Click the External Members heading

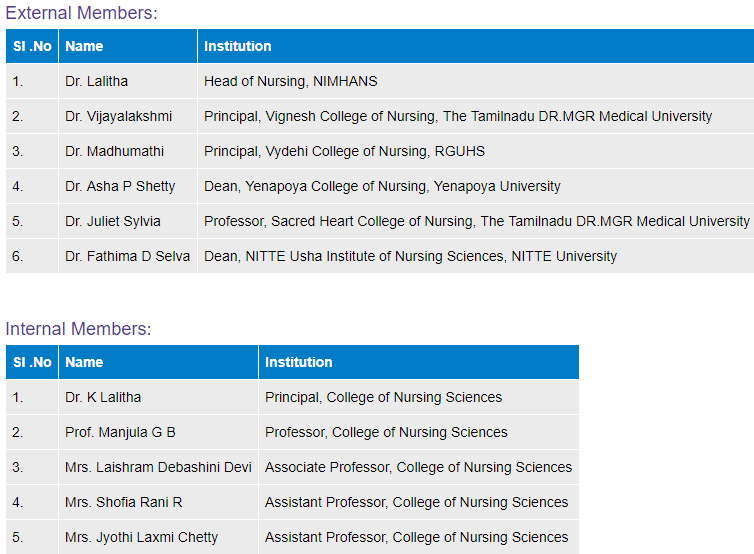tap(82, 14)
